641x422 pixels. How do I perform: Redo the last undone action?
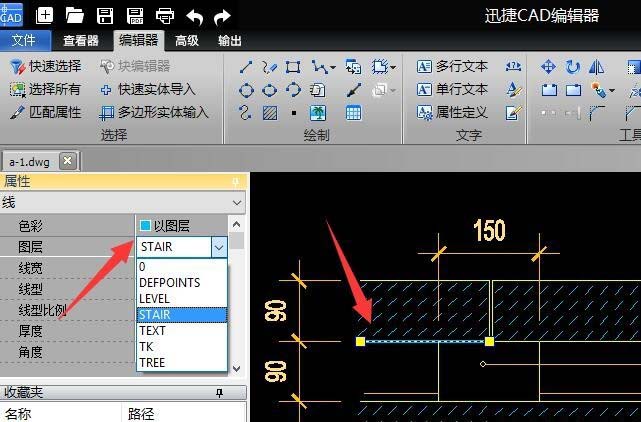tap(222, 17)
